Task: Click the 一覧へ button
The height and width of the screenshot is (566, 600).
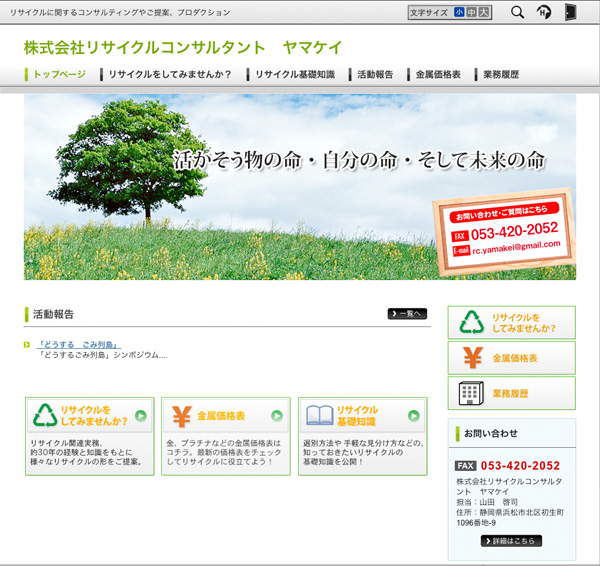Action: (407, 314)
